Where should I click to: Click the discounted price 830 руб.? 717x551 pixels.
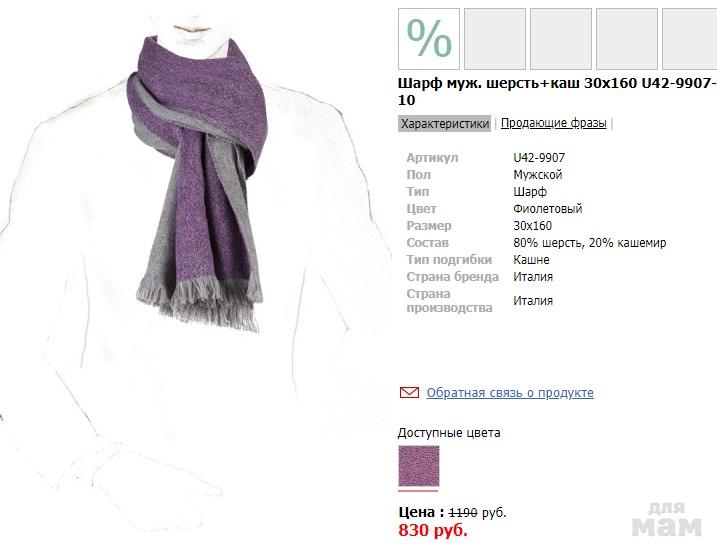433,530
